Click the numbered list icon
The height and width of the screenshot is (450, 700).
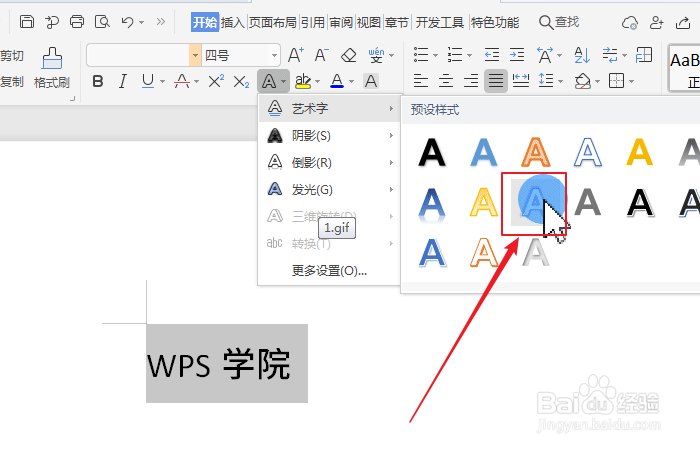click(455, 55)
